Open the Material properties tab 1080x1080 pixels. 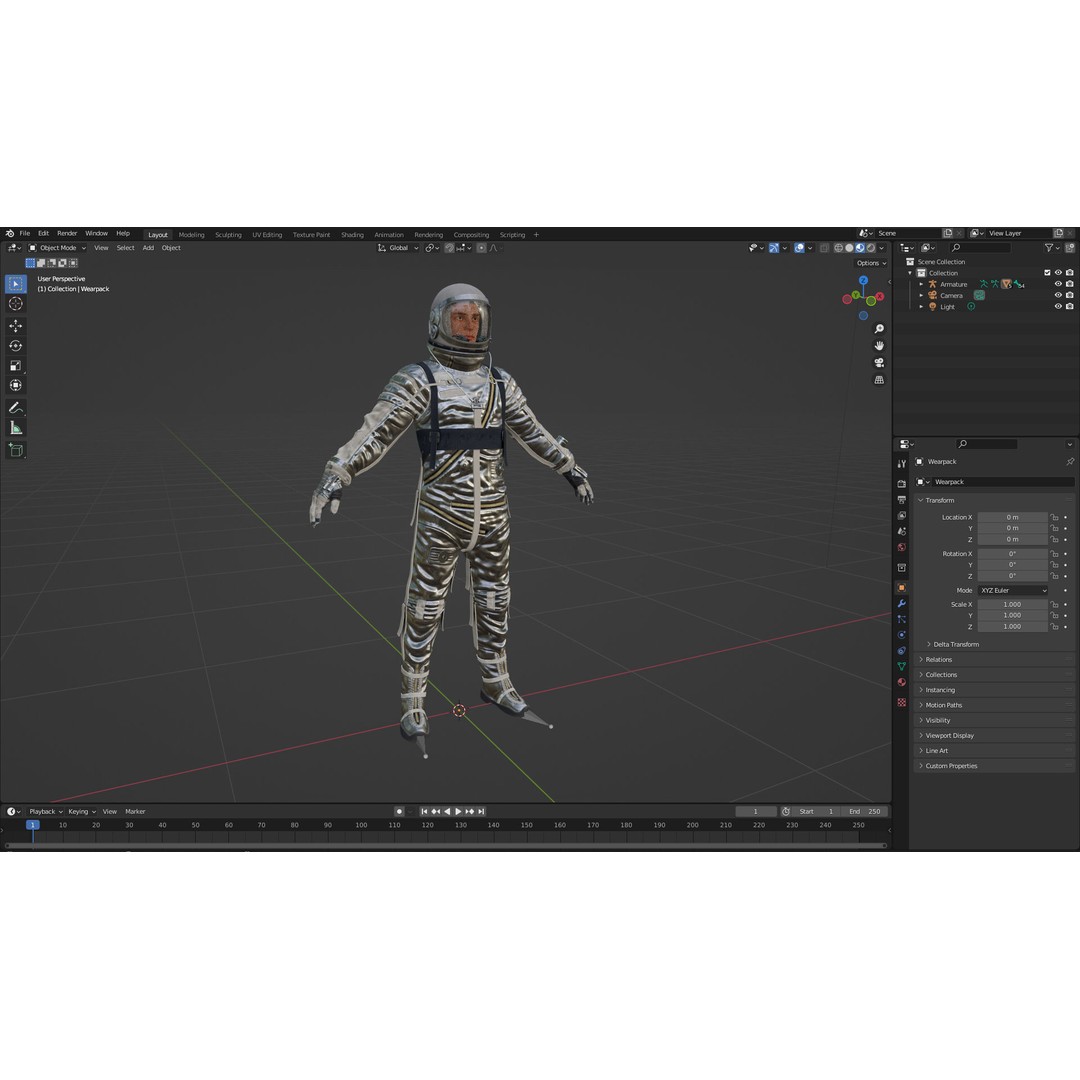[x=901, y=682]
